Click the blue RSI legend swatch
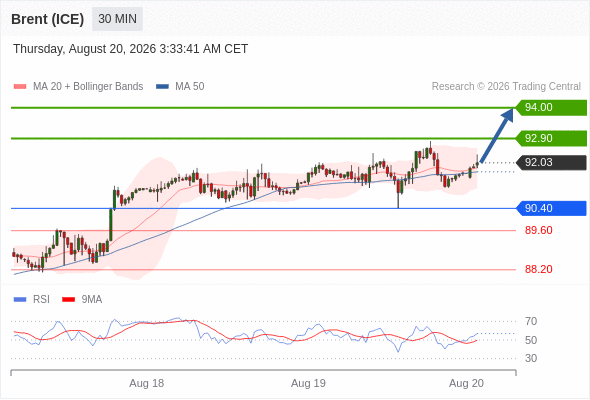Image resolution: width=590 pixels, height=400 pixels. pyautogui.click(x=20, y=300)
